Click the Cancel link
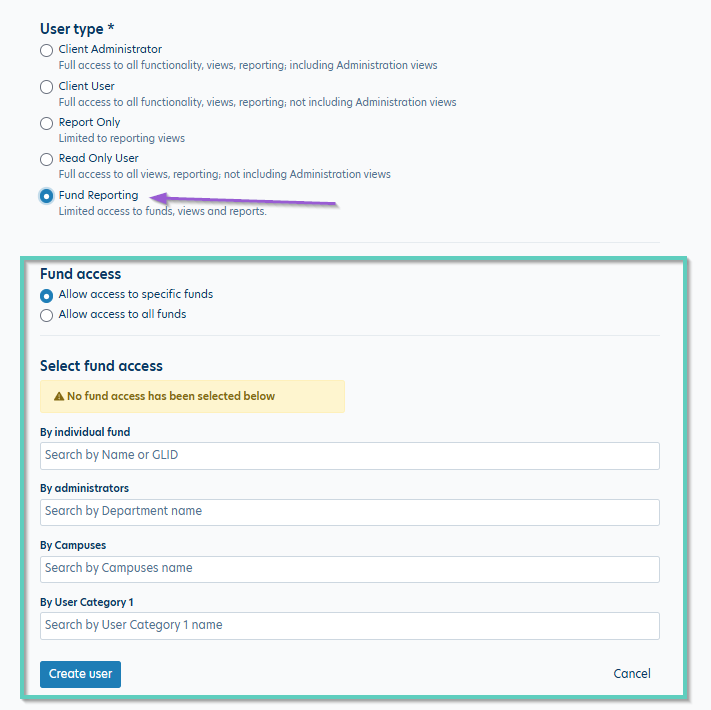 coord(632,674)
